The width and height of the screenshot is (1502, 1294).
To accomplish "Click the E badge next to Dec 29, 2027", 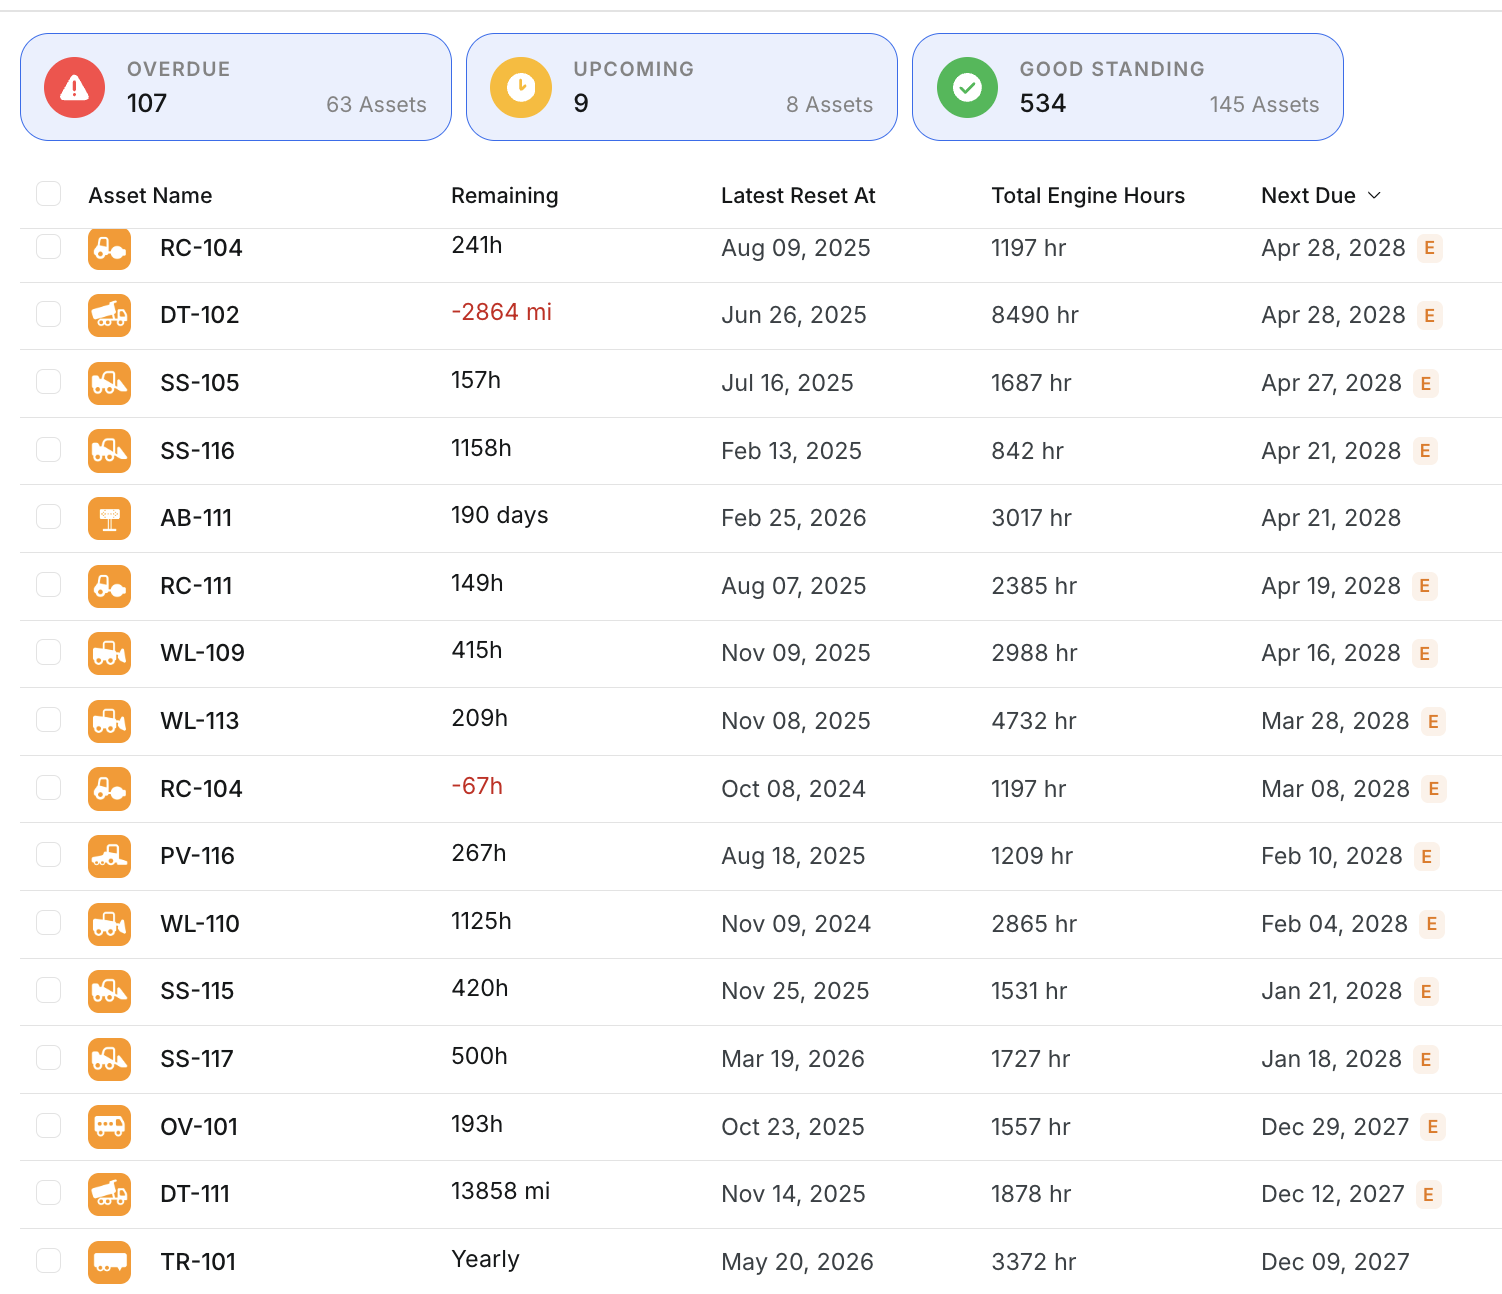I will (x=1433, y=1127).
